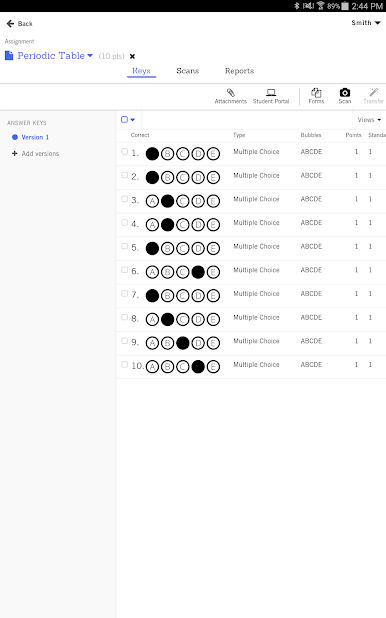
Task: Tap the Scan camera icon
Action: [345, 93]
